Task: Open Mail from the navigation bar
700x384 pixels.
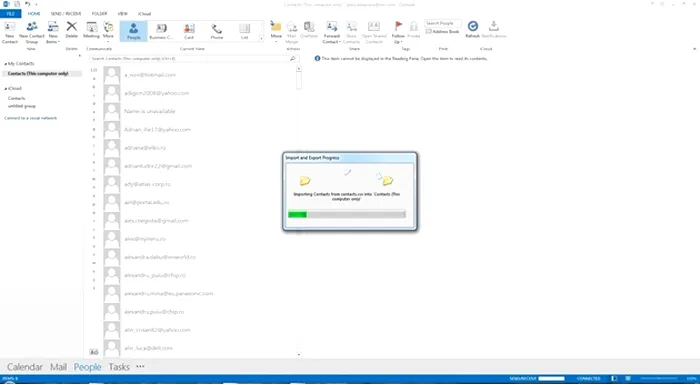Action: 58,367
